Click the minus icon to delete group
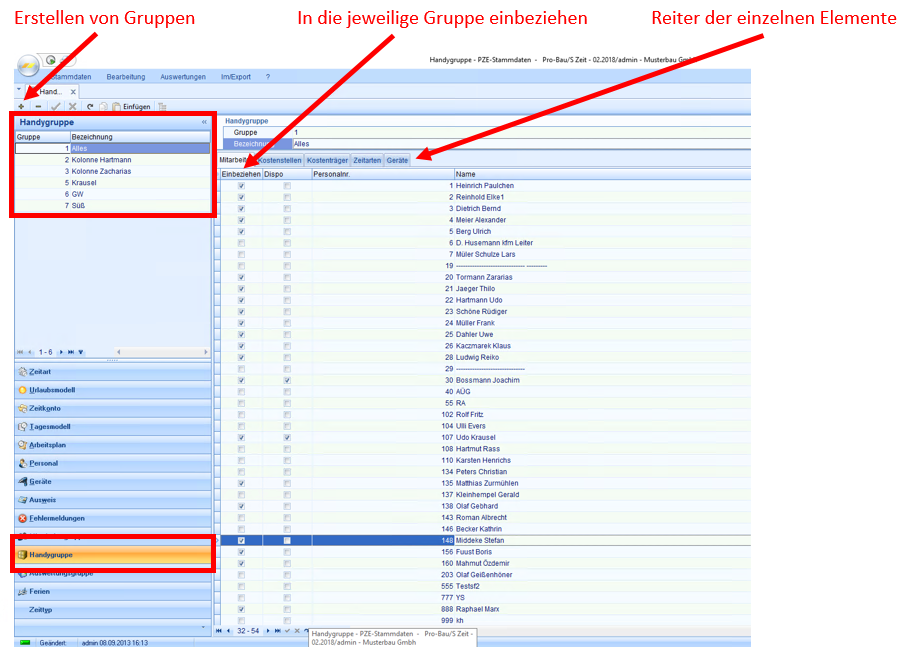906x654 pixels. [x=38, y=106]
